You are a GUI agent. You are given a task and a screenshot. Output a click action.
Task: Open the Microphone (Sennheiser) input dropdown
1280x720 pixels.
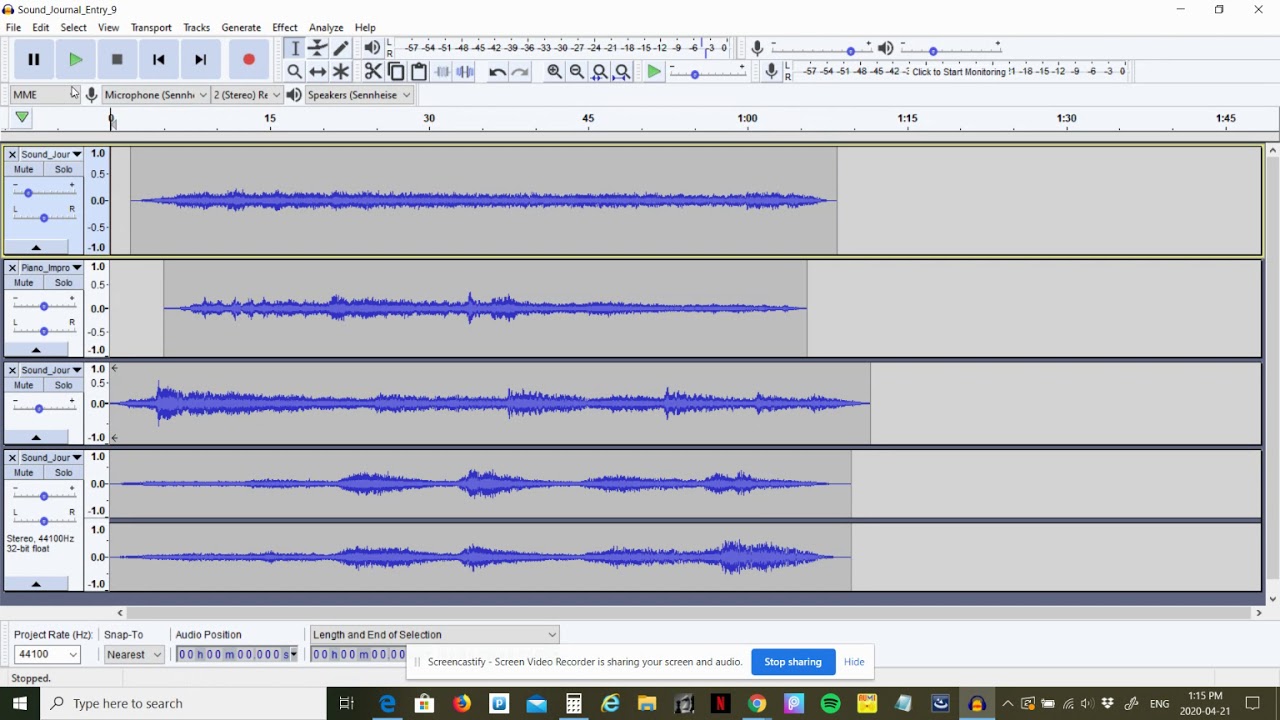[155, 95]
